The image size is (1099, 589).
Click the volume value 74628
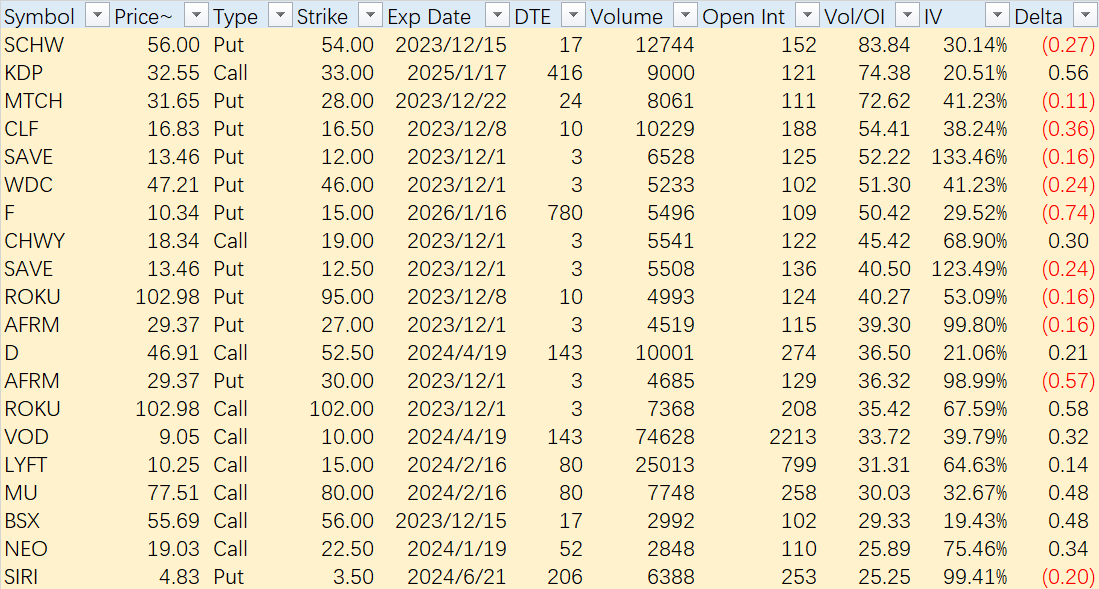tap(665, 437)
